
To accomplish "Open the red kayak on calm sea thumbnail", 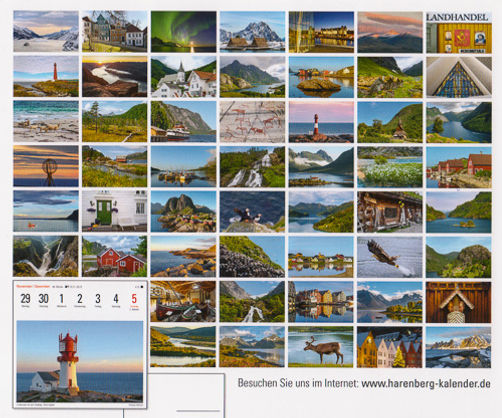I will 46,211.
